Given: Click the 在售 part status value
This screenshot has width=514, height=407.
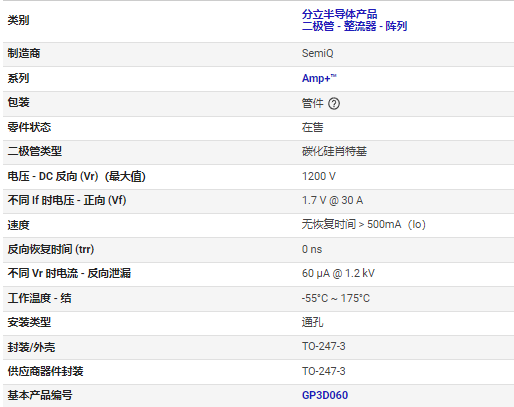Looking at the screenshot, I should 312,127.
